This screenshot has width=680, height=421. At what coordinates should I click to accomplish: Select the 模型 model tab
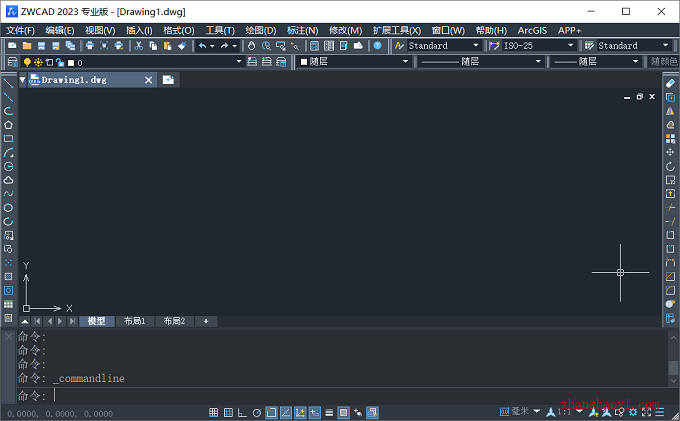[x=96, y=321]
